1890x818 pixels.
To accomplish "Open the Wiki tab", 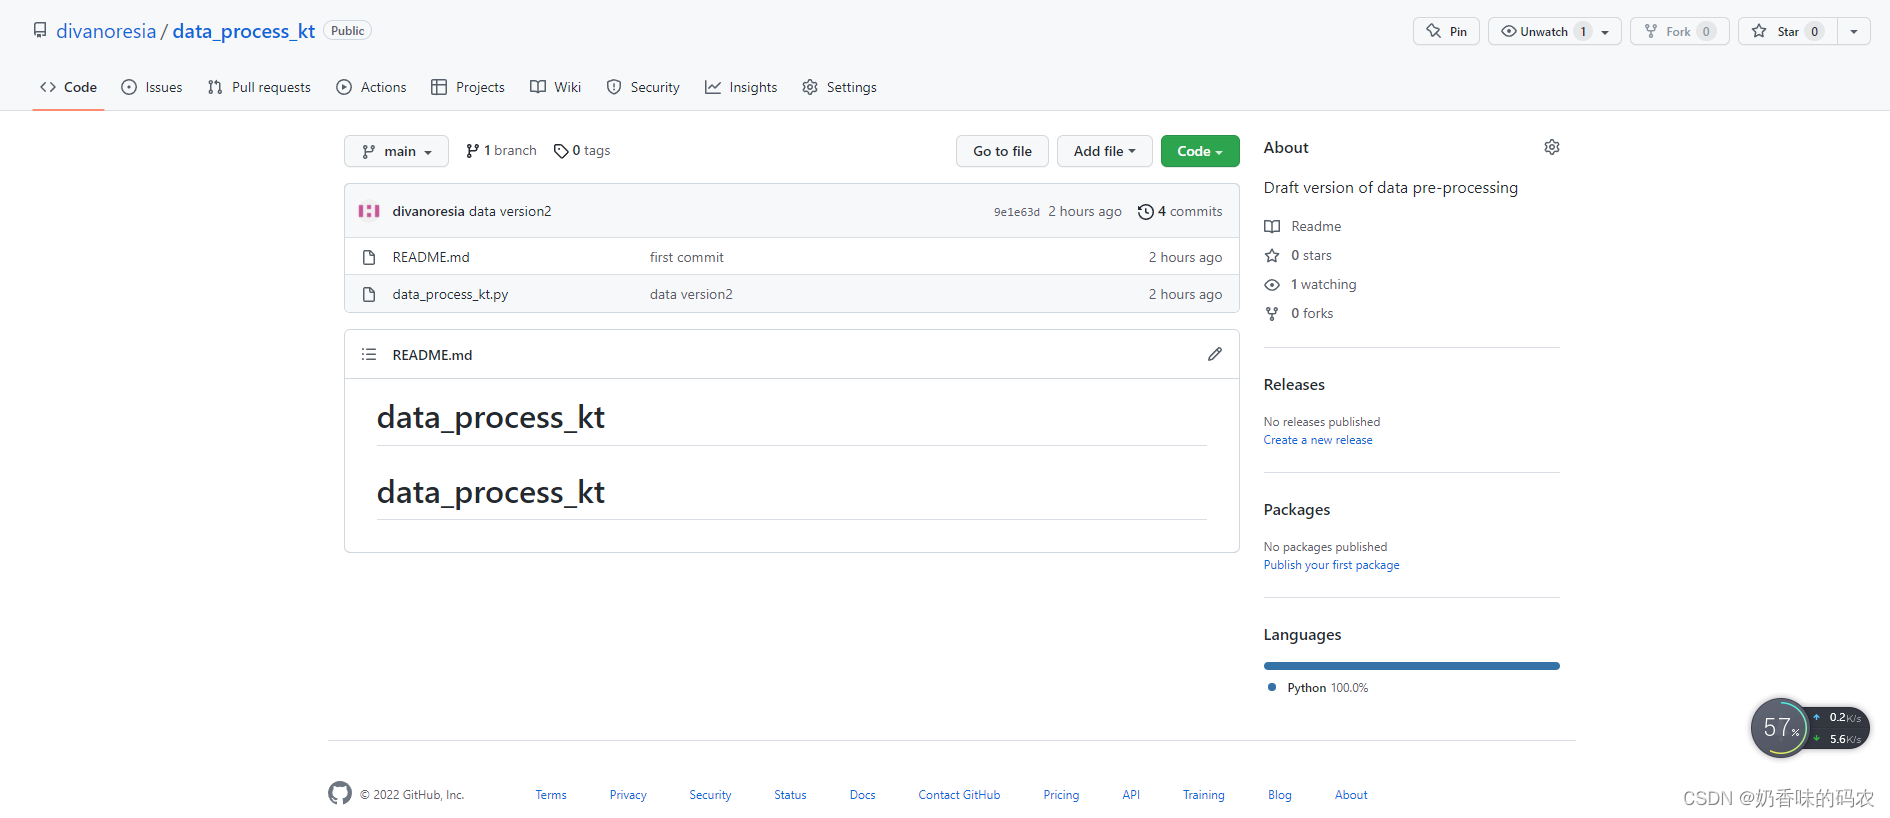I will coord(555,87).
